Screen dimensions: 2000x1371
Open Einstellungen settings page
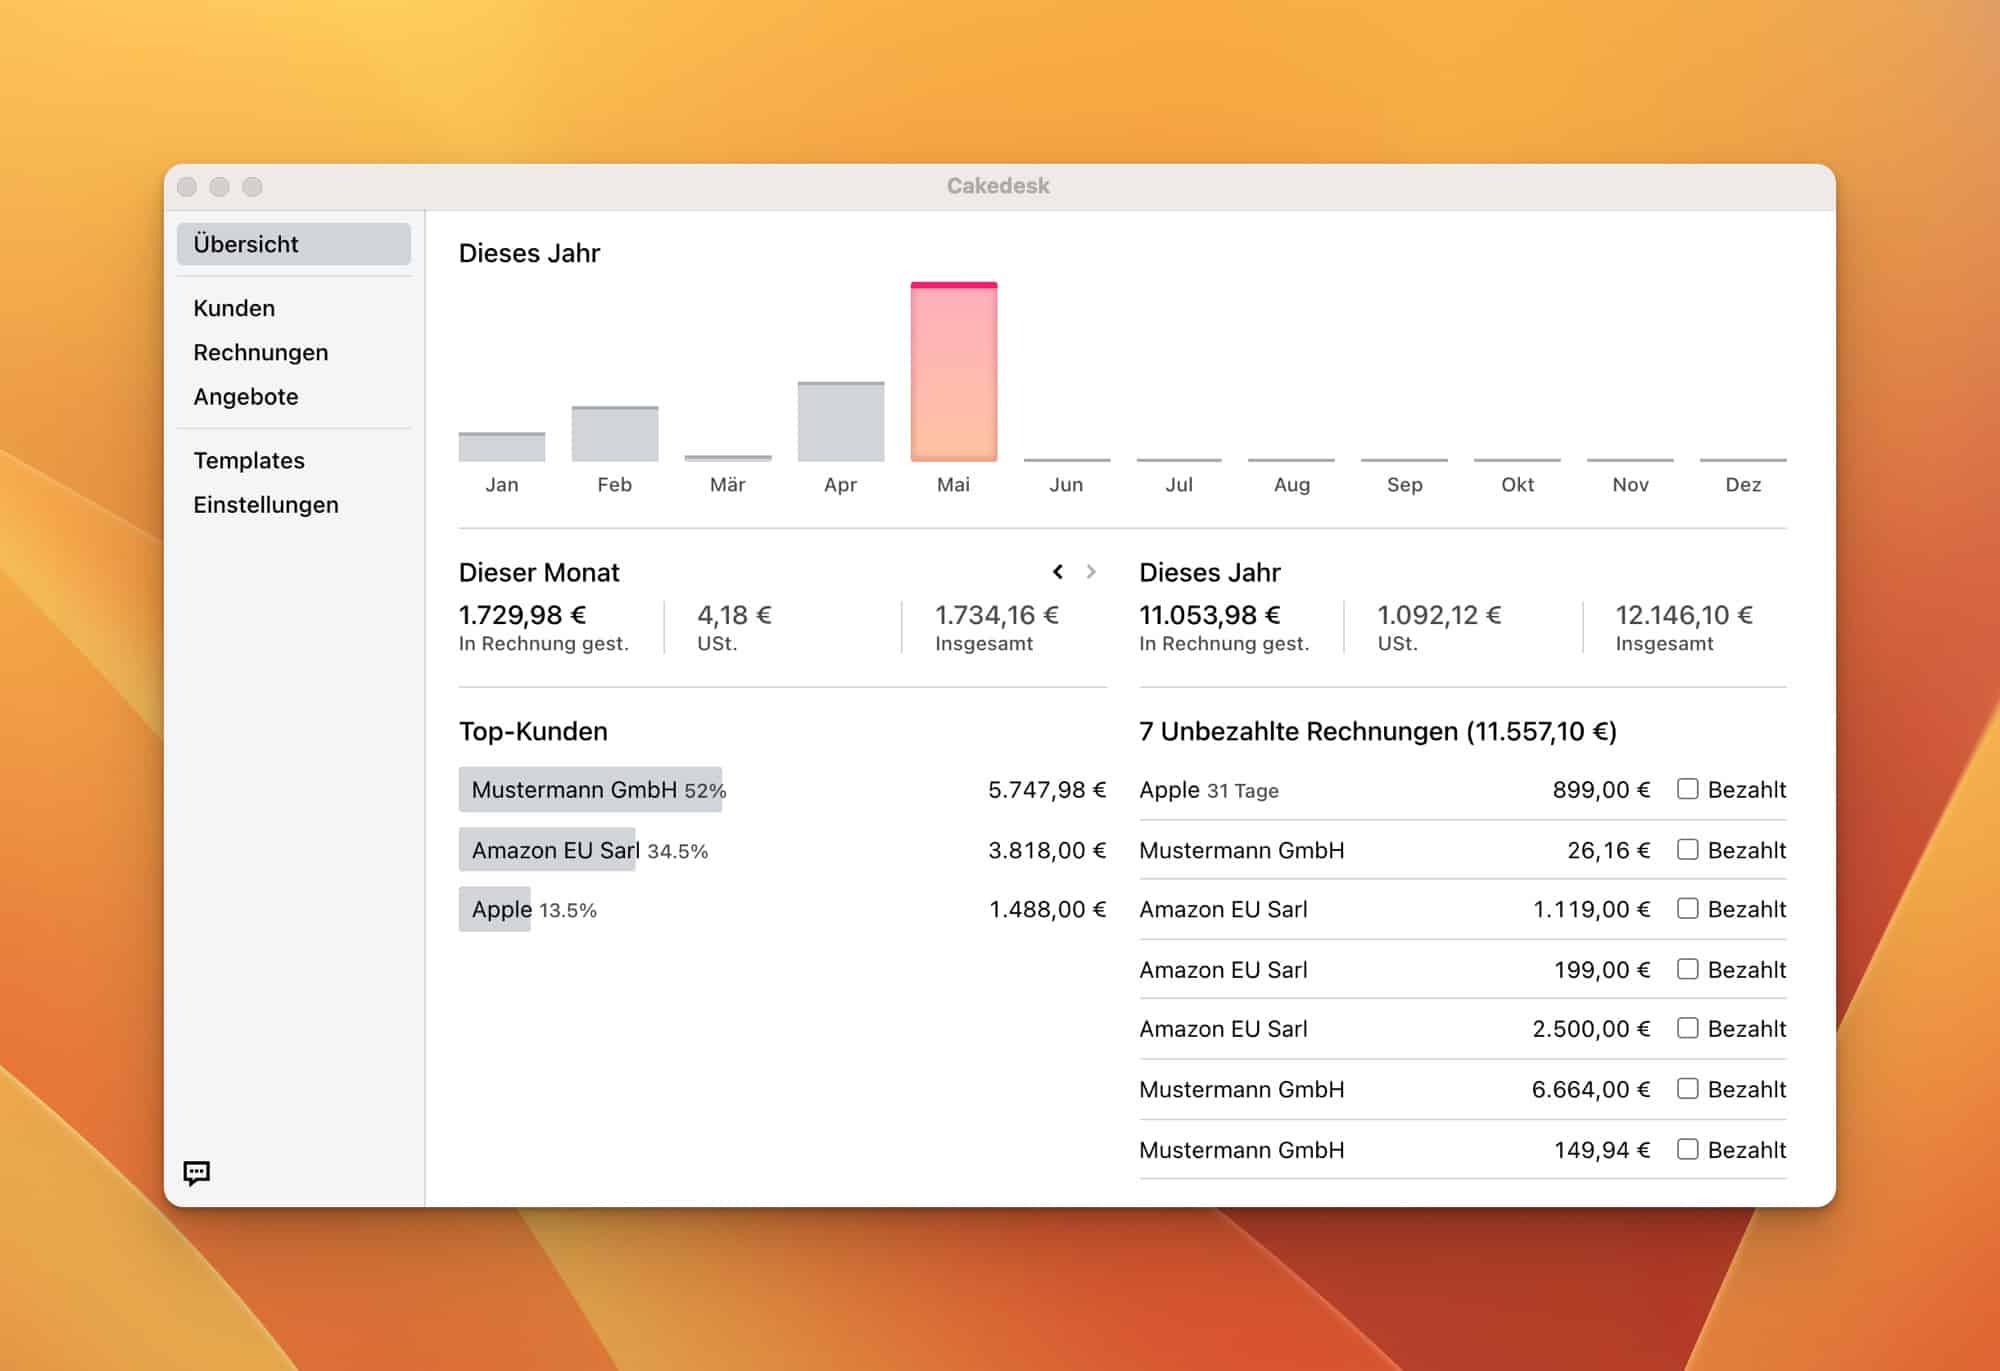pos(265,505)
